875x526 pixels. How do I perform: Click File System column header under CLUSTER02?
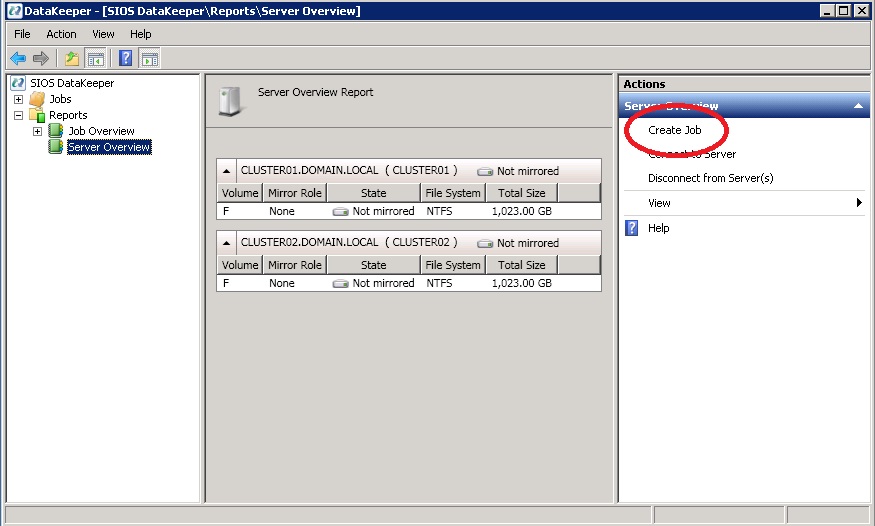(453, 265)
